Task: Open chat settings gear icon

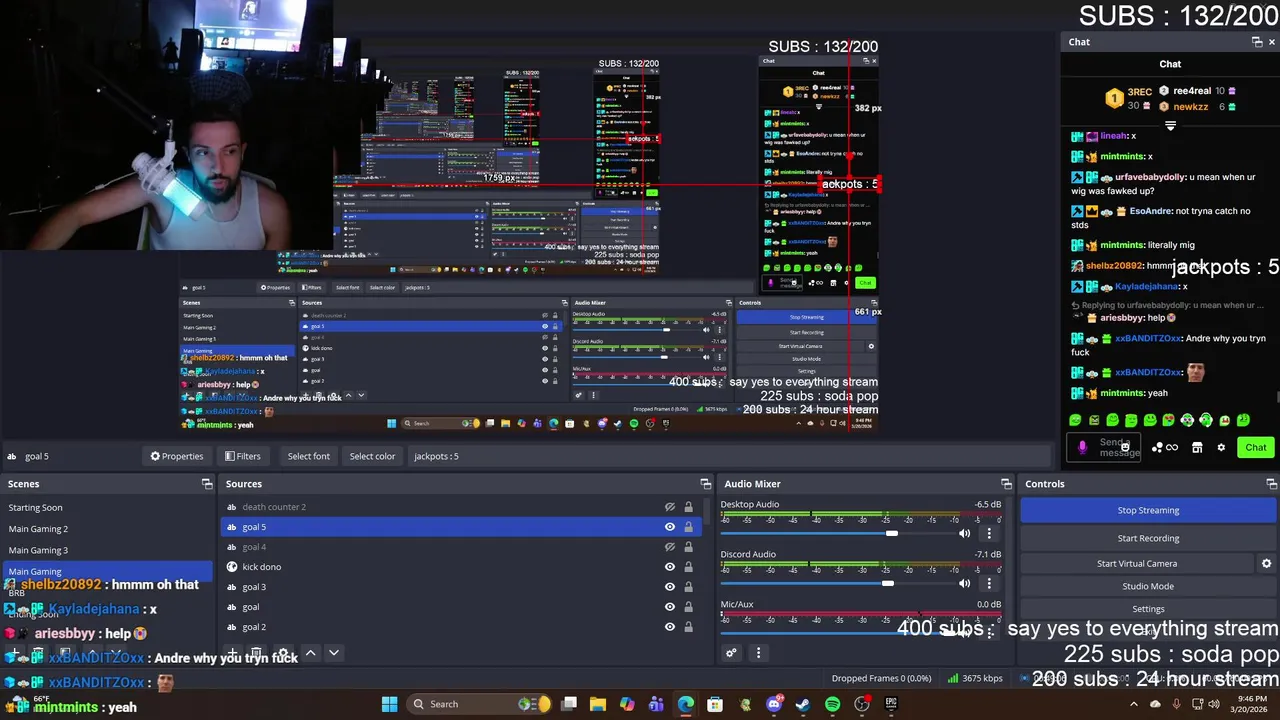Action: tap(1221, 447)
